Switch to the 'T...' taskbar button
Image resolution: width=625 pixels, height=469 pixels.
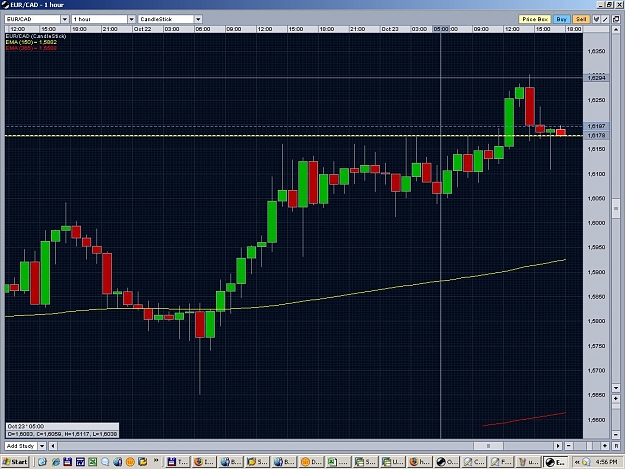pos(178,462)
